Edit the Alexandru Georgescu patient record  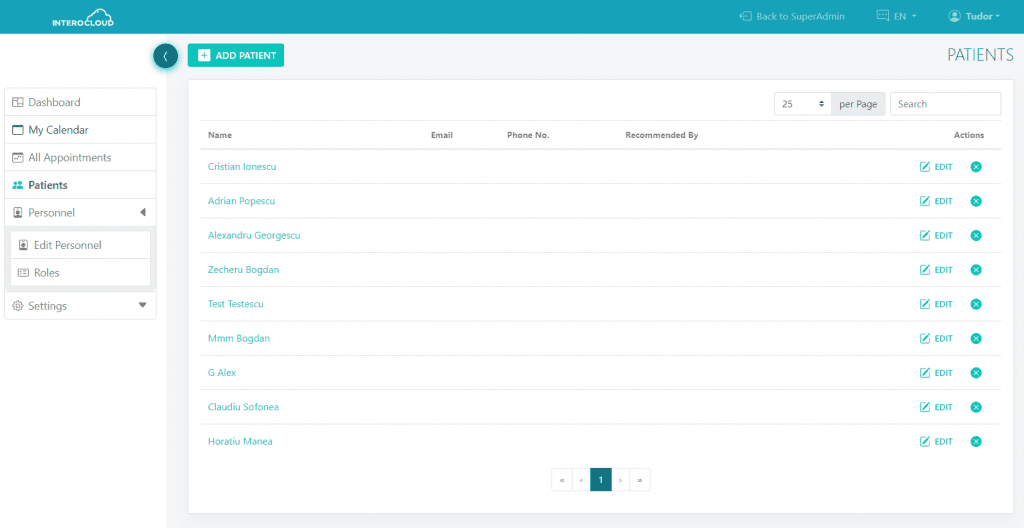(936, 236)
